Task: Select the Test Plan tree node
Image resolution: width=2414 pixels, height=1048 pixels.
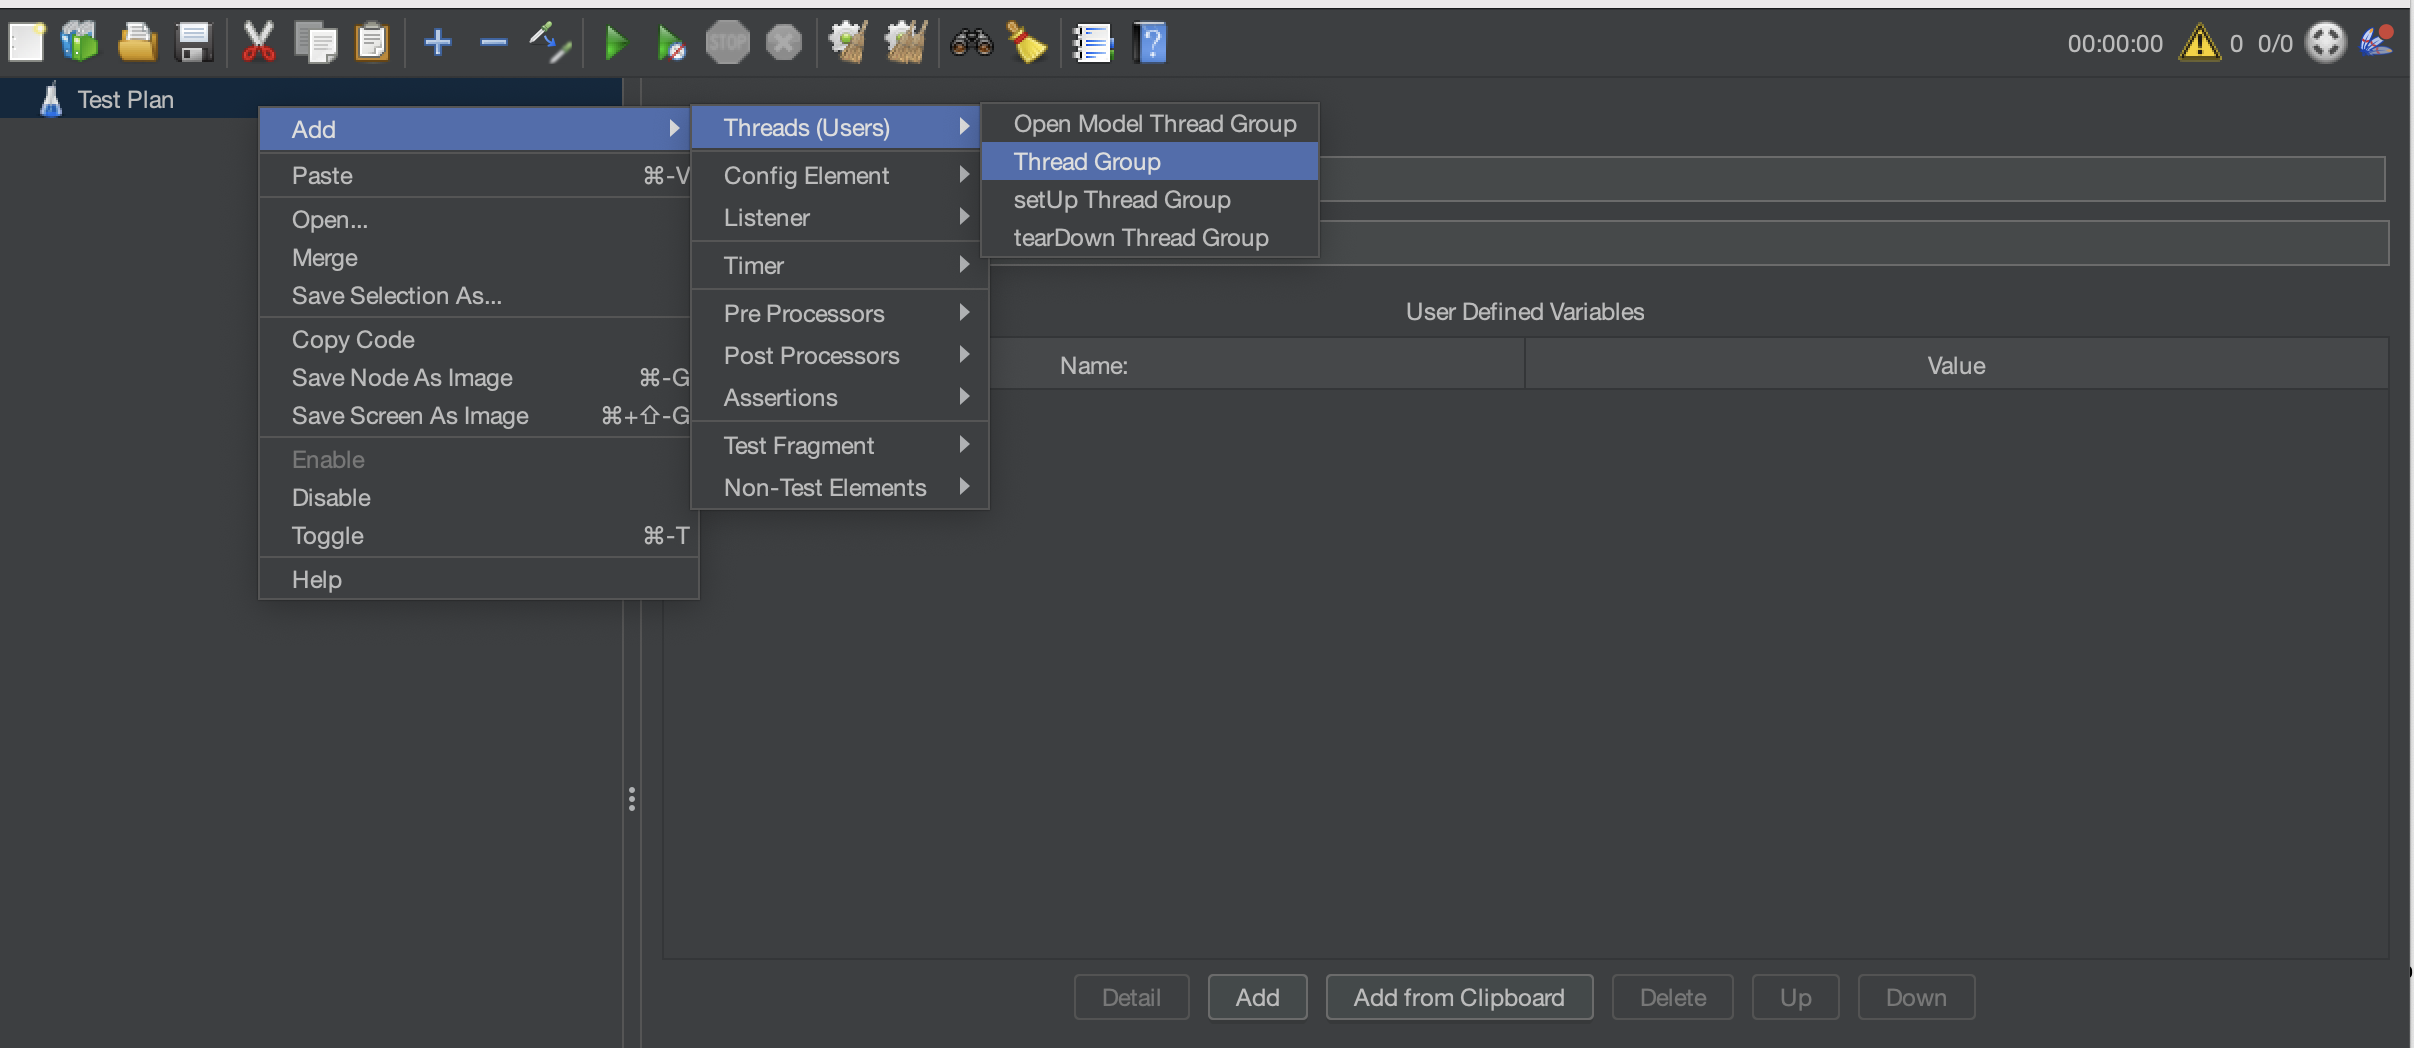Action: pos(125,99)
